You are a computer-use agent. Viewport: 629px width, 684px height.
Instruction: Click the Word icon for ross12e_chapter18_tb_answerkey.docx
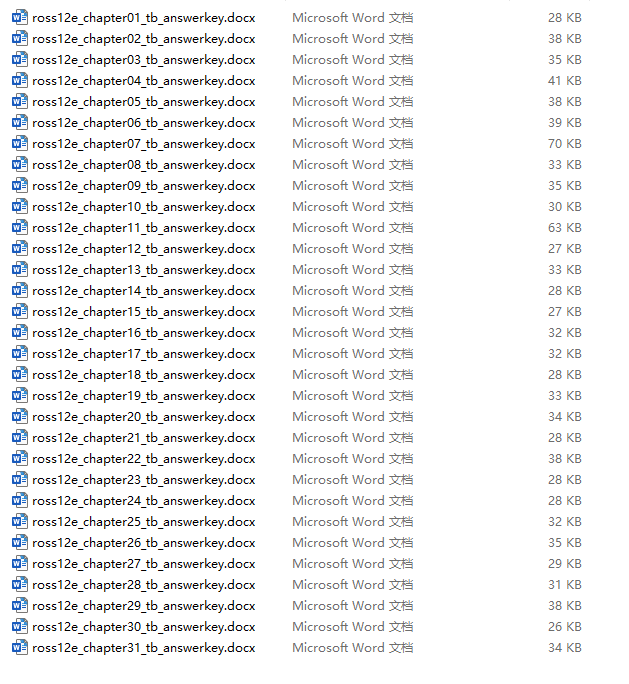click(x=20, y=375)
